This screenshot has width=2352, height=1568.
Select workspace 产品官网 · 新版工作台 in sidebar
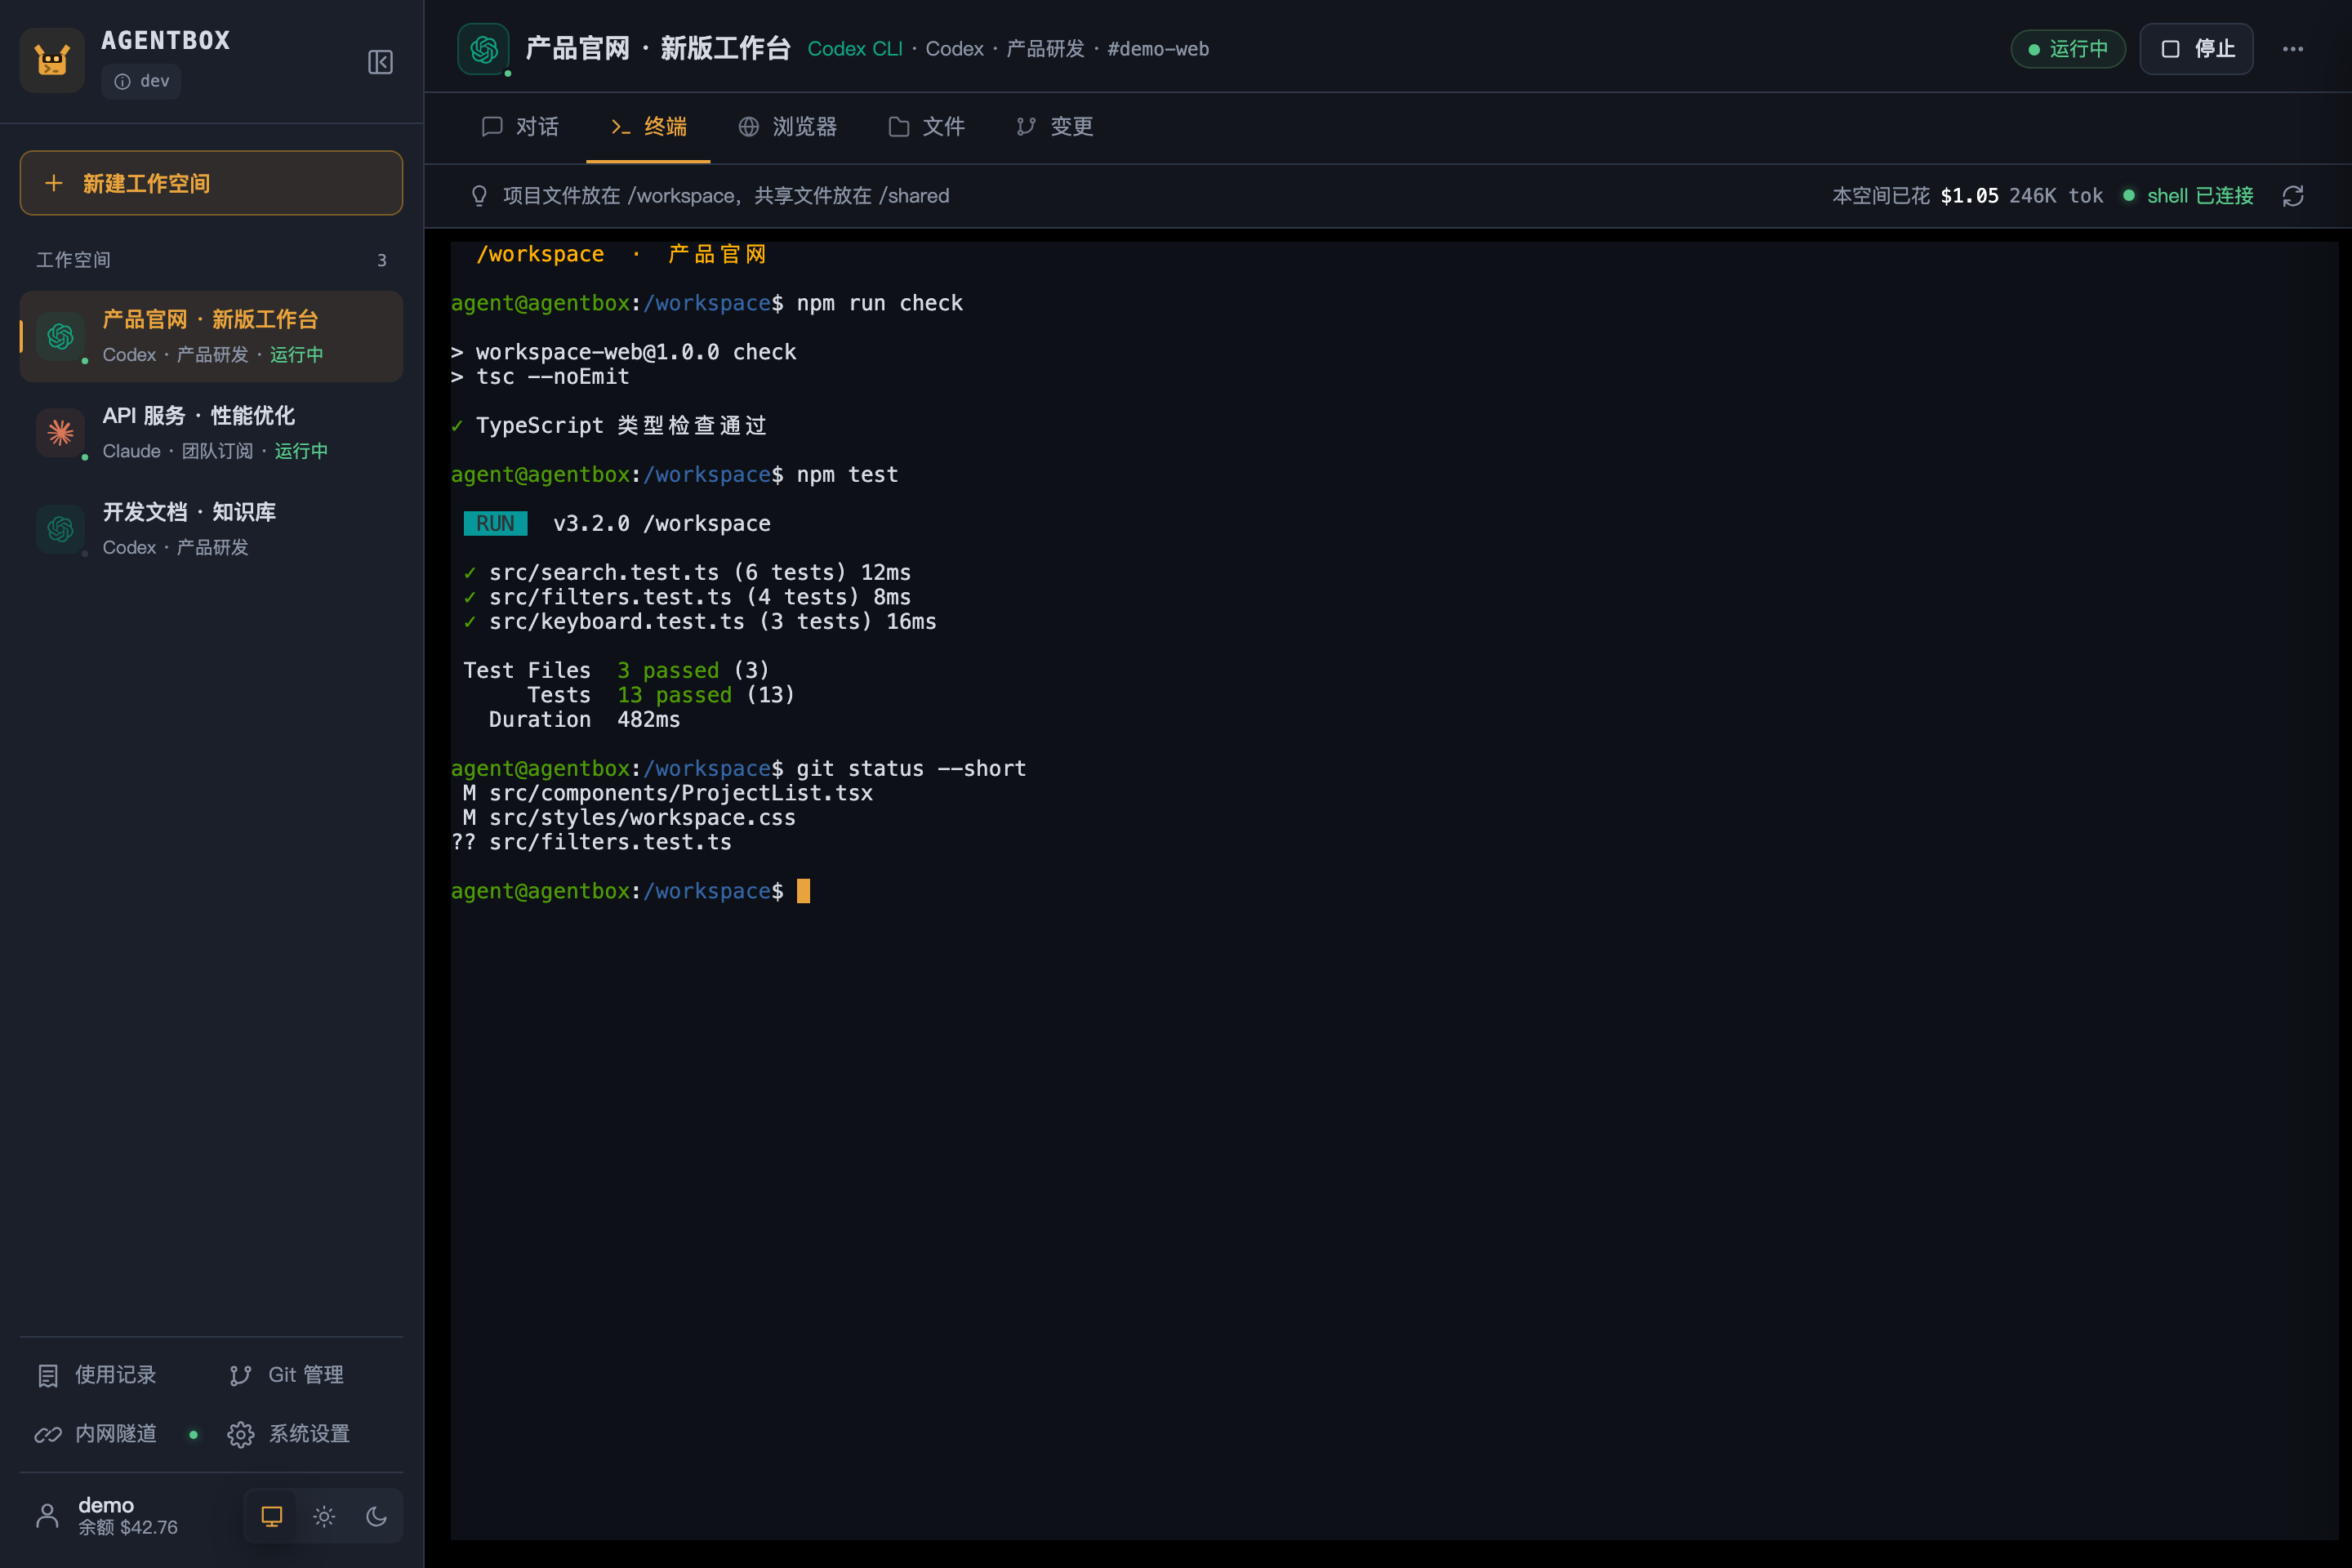point(211,336)
